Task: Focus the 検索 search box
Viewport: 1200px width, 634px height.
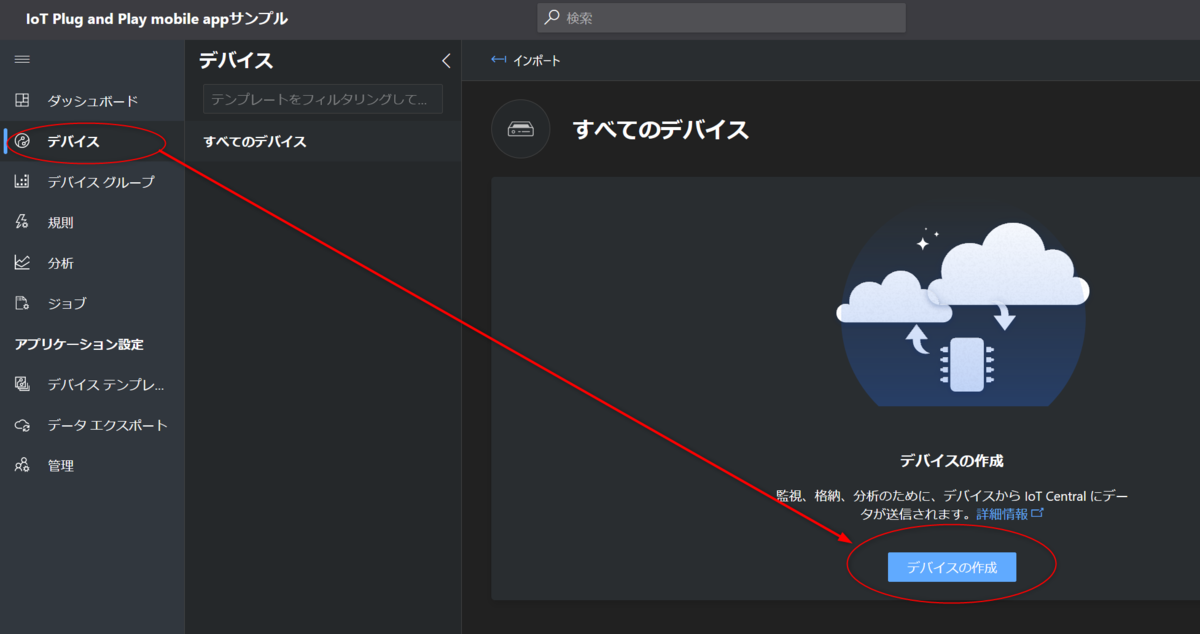Action: [x=721, y=17]
